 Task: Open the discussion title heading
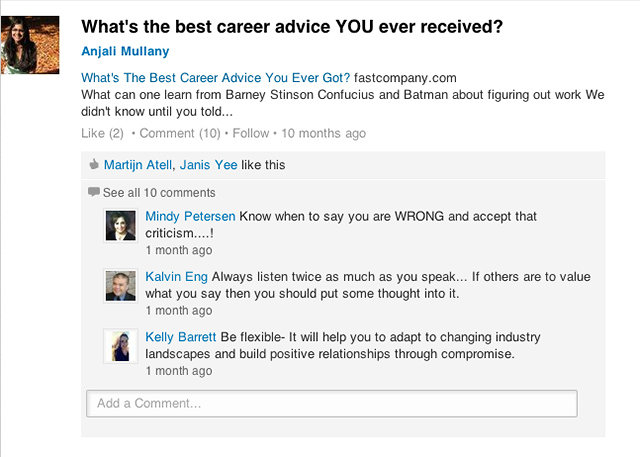292,27
